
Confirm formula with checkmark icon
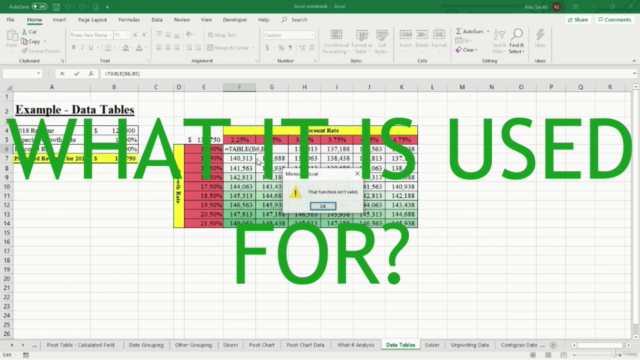pyautogui.click(x=77, y=73)
